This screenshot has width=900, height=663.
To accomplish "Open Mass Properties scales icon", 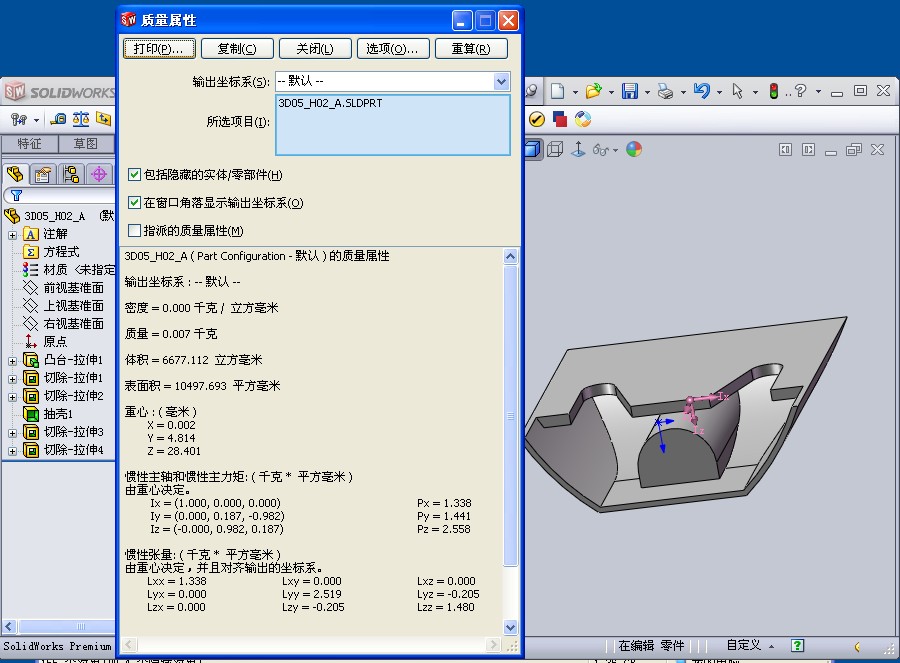I will tap(81, 119).
